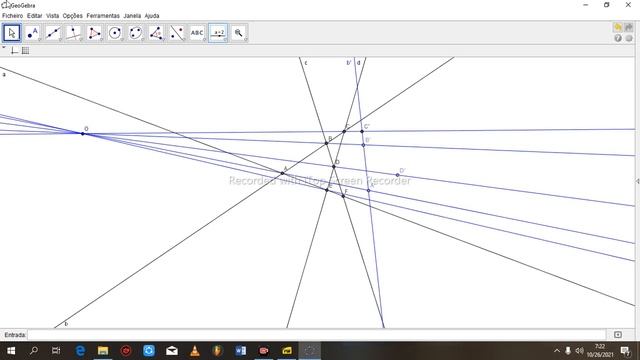Select the Angle measurement tool

[156, 33]
